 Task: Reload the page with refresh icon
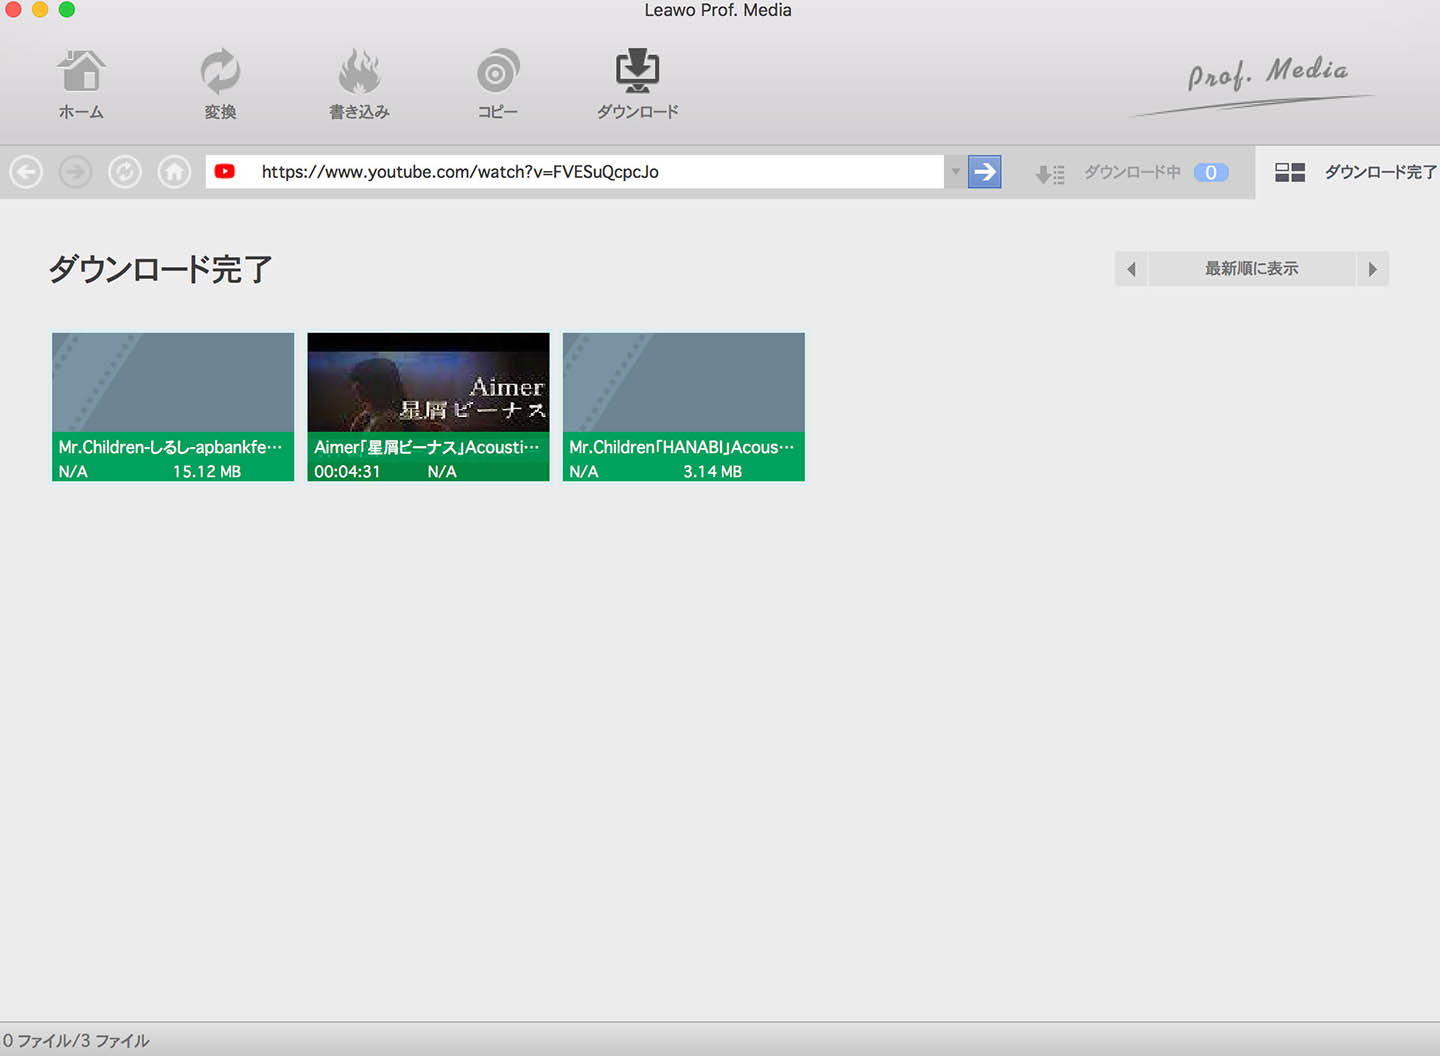(125, 172)
